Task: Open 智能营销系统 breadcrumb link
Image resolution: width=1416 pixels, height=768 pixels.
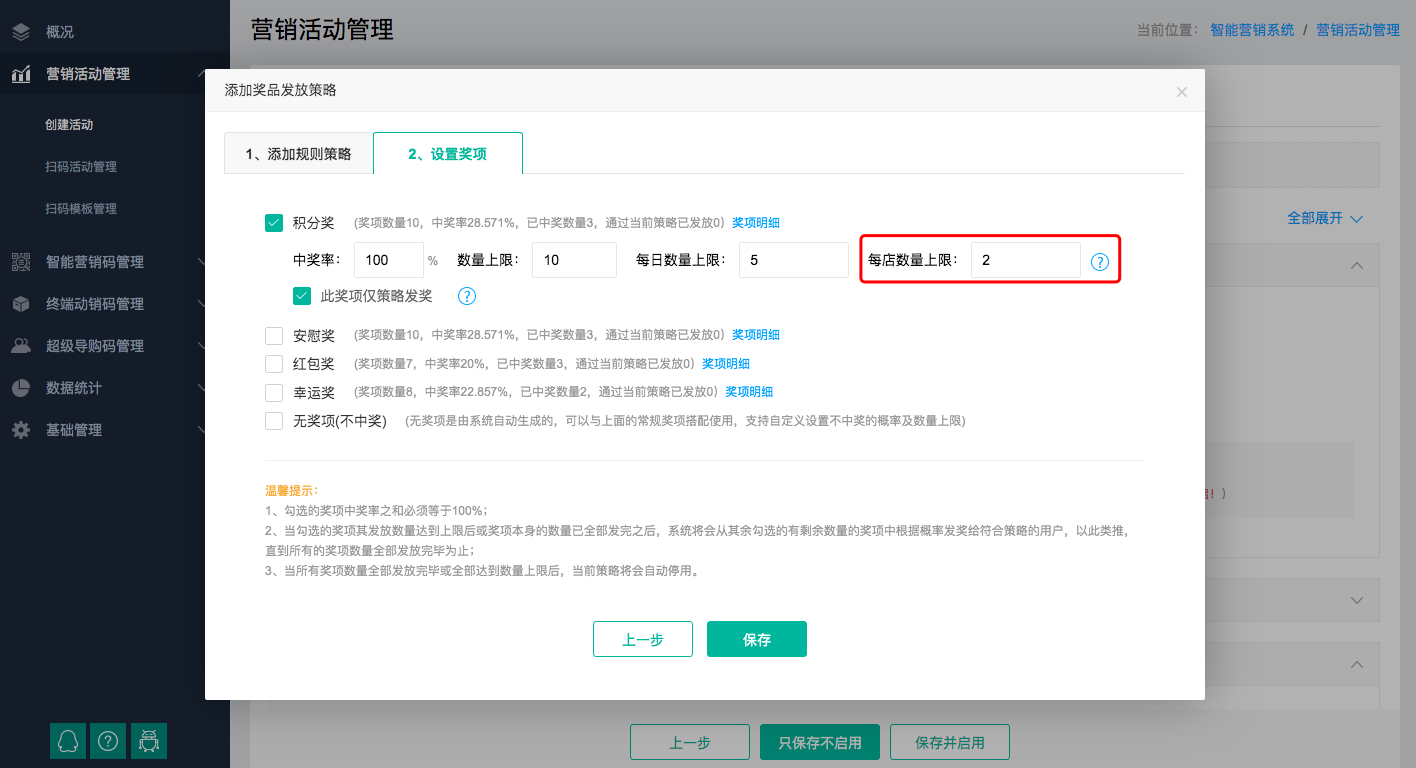Action: click(1252, 30)
